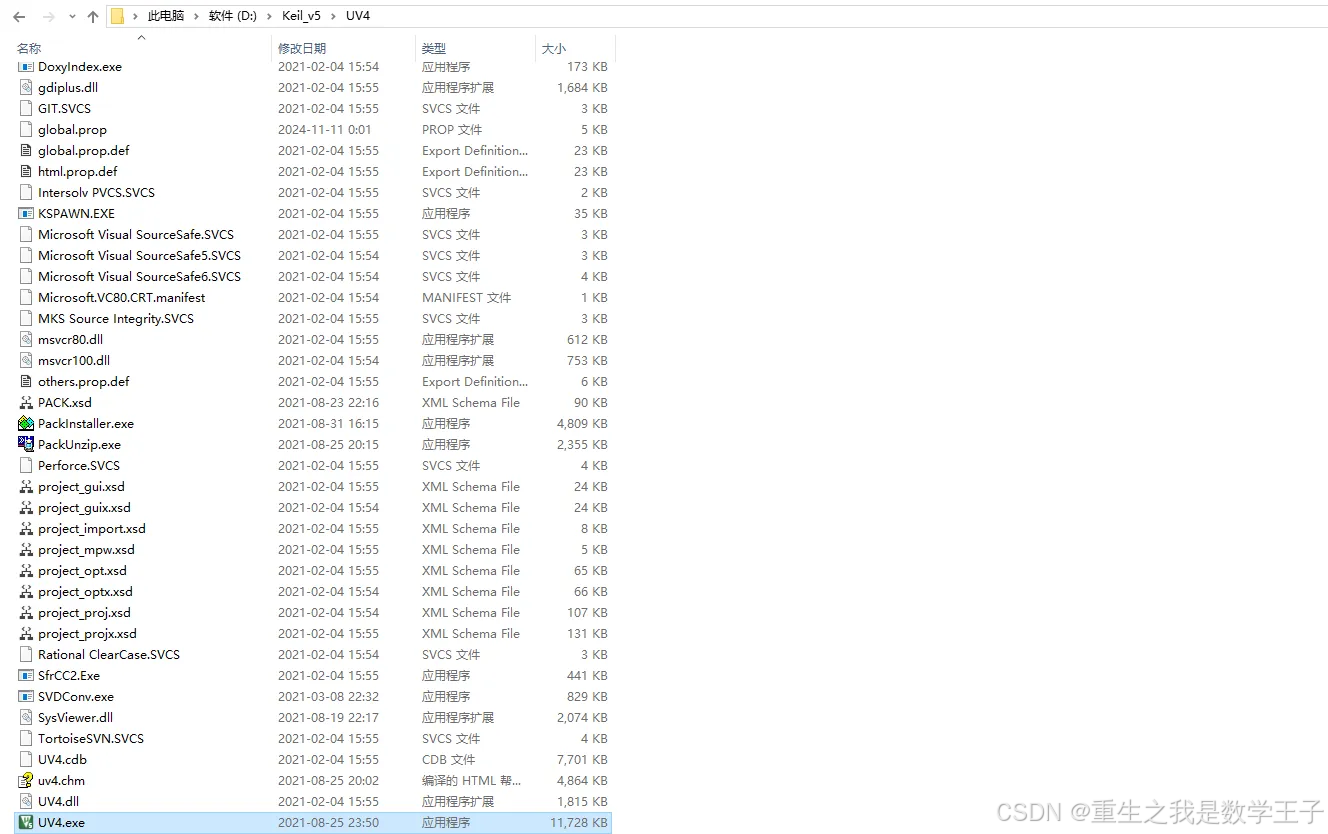This screenshot has width=1328, height=834.
Task: Click the PackUnzip.exe icon
Action: [26, 444]
